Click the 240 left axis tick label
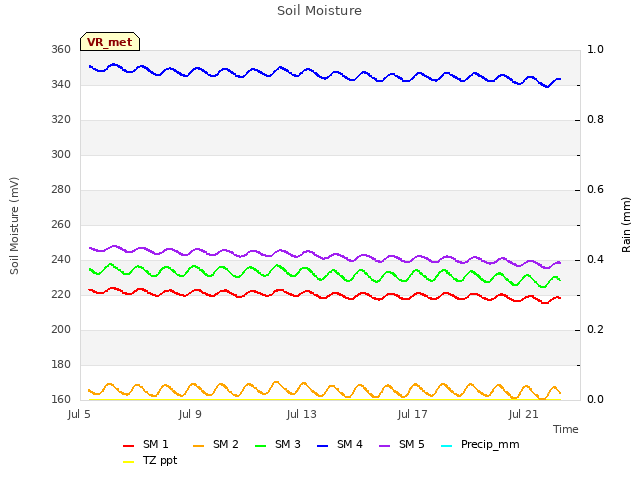This screenshot has width=640, height=480. [61, 260]
